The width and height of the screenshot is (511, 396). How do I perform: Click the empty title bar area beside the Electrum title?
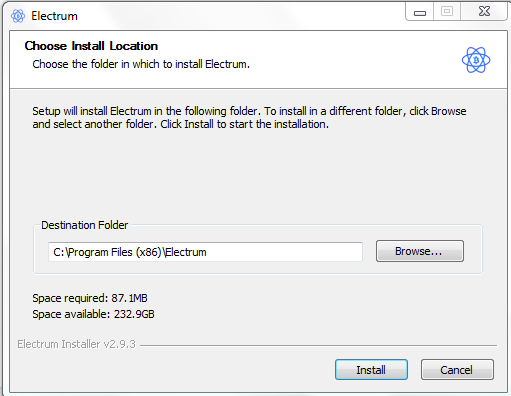240,15
